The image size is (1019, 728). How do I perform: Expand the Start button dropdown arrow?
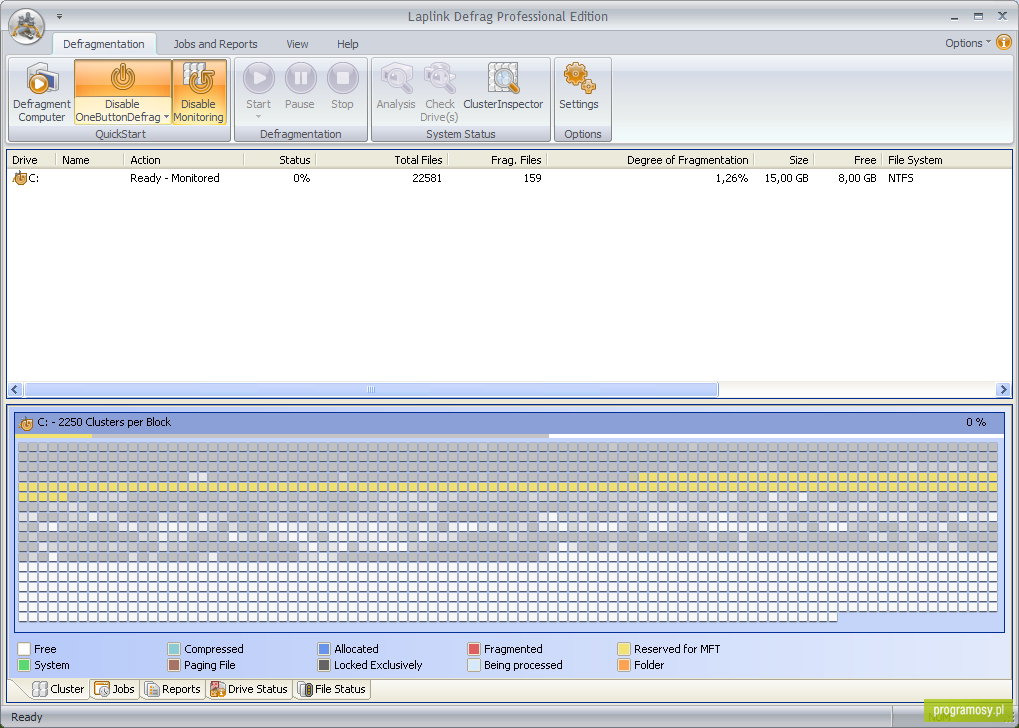click(x=259, y=117)
